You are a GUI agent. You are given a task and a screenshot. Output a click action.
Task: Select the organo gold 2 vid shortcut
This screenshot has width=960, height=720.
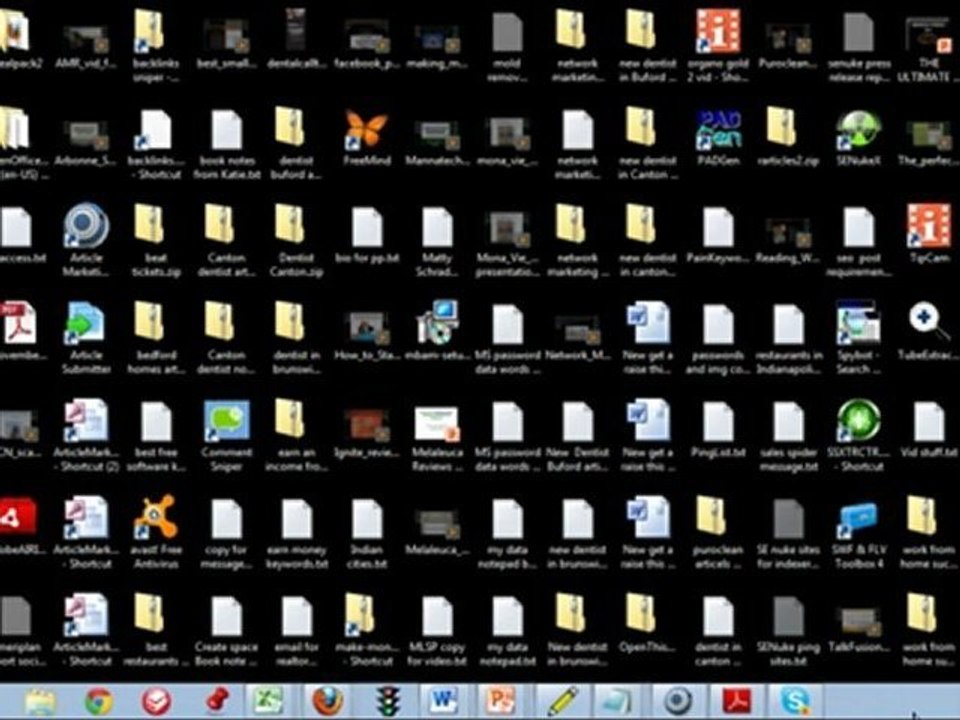tap(718, 46)
